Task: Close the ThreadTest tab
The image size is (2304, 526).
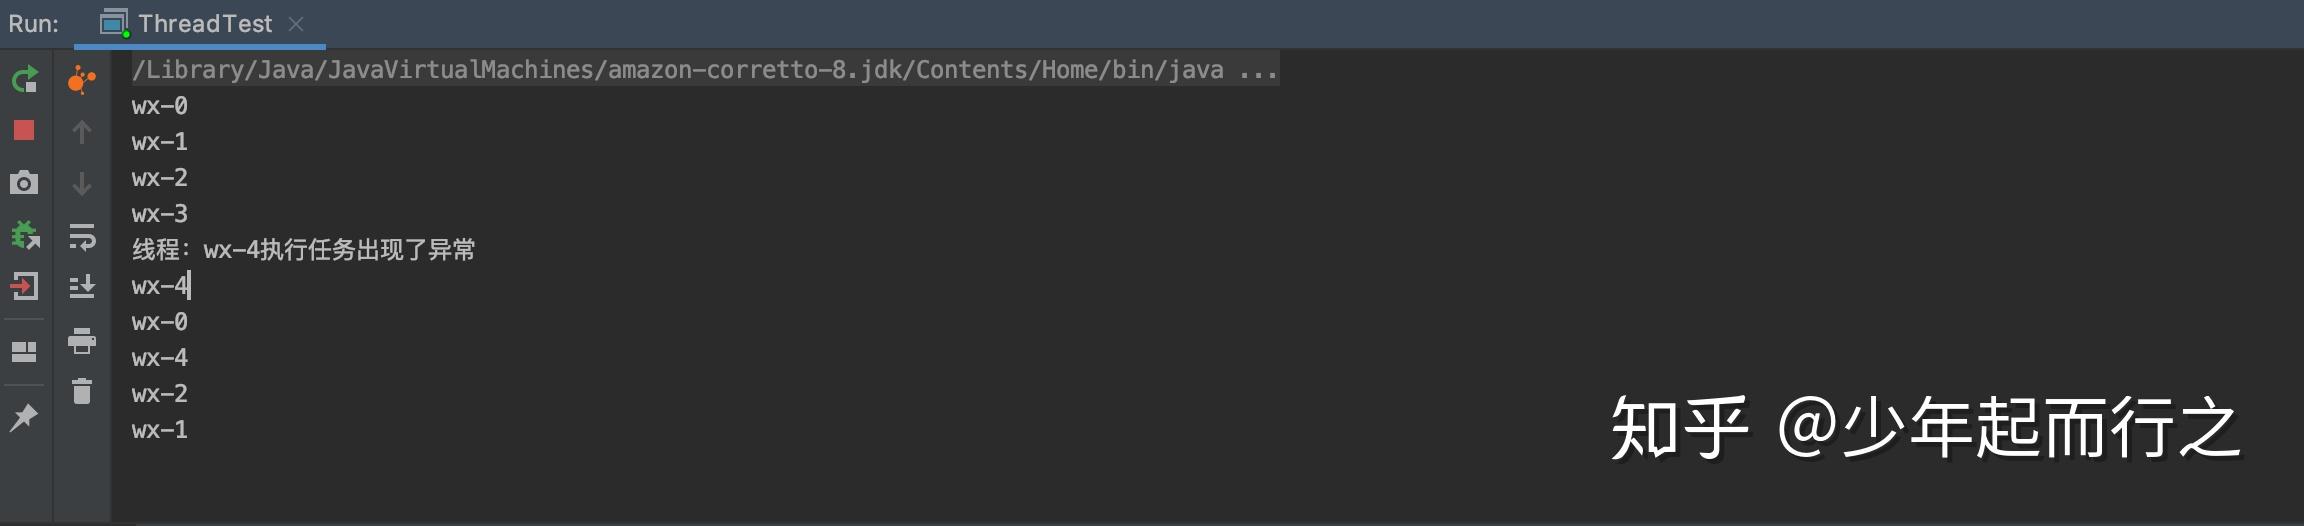Action: pyautogui.click(x=296, y=23)
